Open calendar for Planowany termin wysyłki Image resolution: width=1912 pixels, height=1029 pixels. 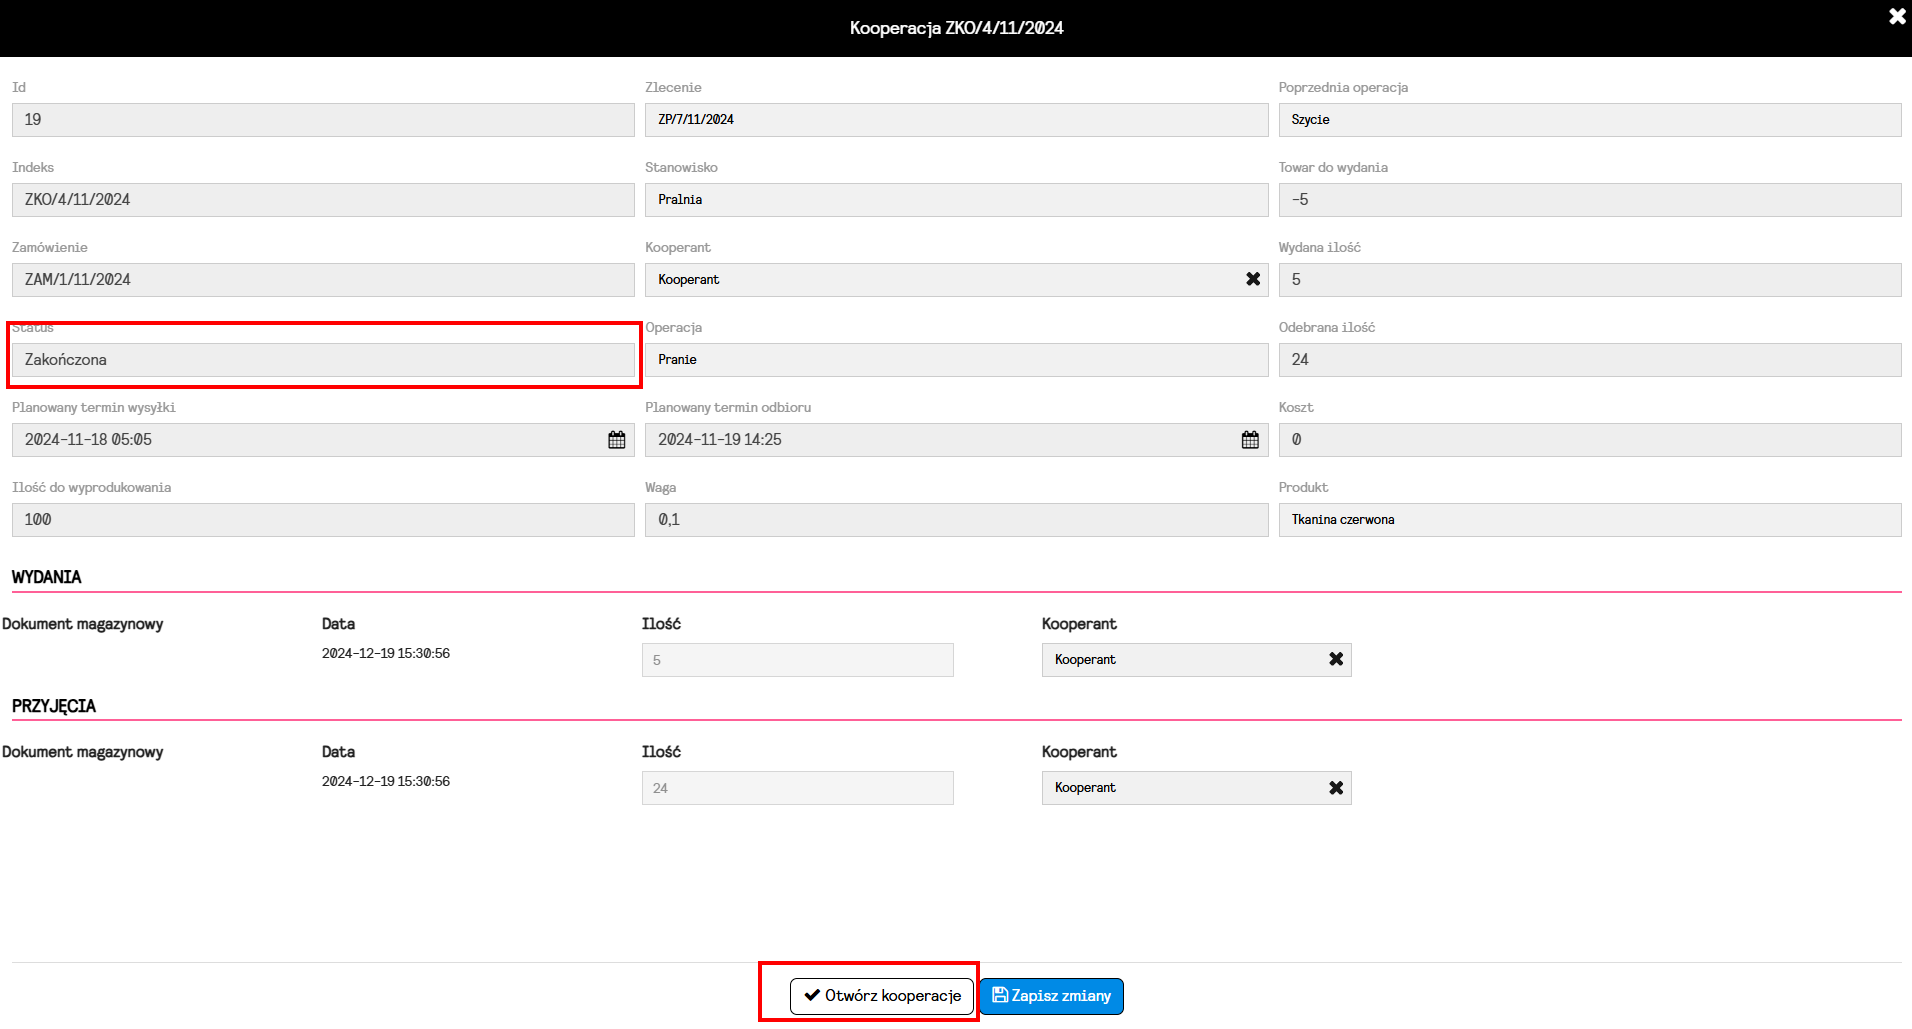pyautogui.click(x=617, y=440)
